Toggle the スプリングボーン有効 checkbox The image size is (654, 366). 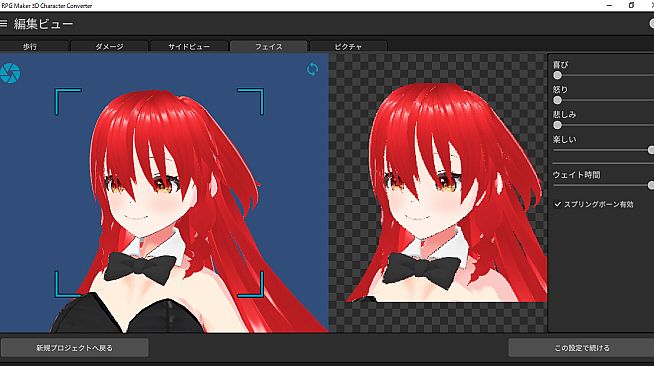click(558, 204)
